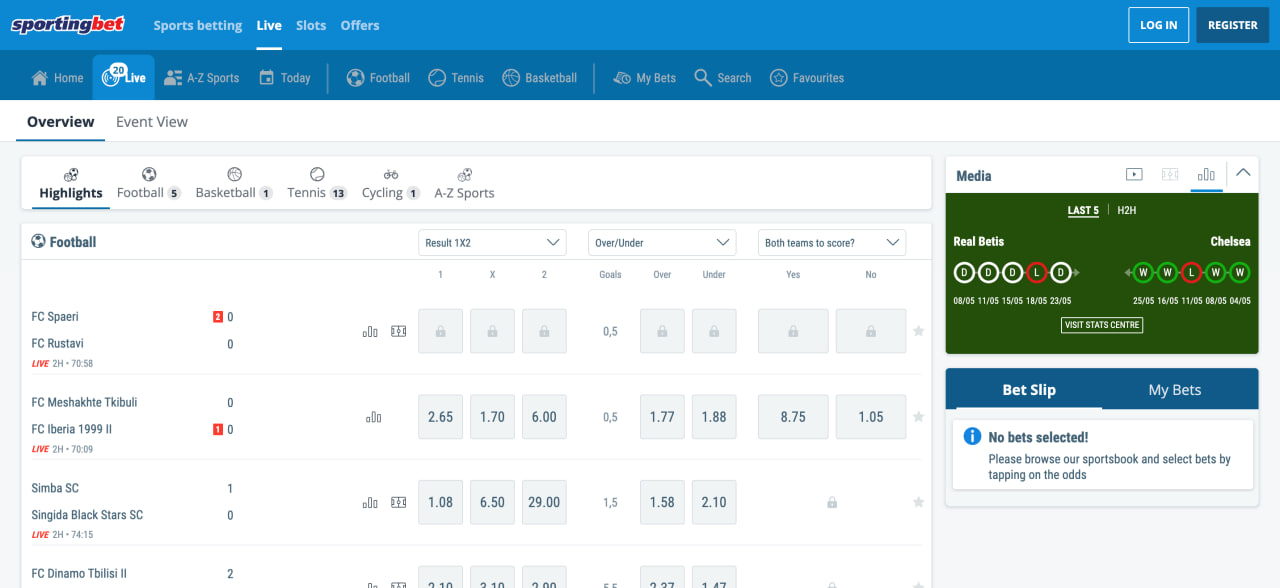Go to Home via house icon
1280x588 pixels.
point(58,78)
